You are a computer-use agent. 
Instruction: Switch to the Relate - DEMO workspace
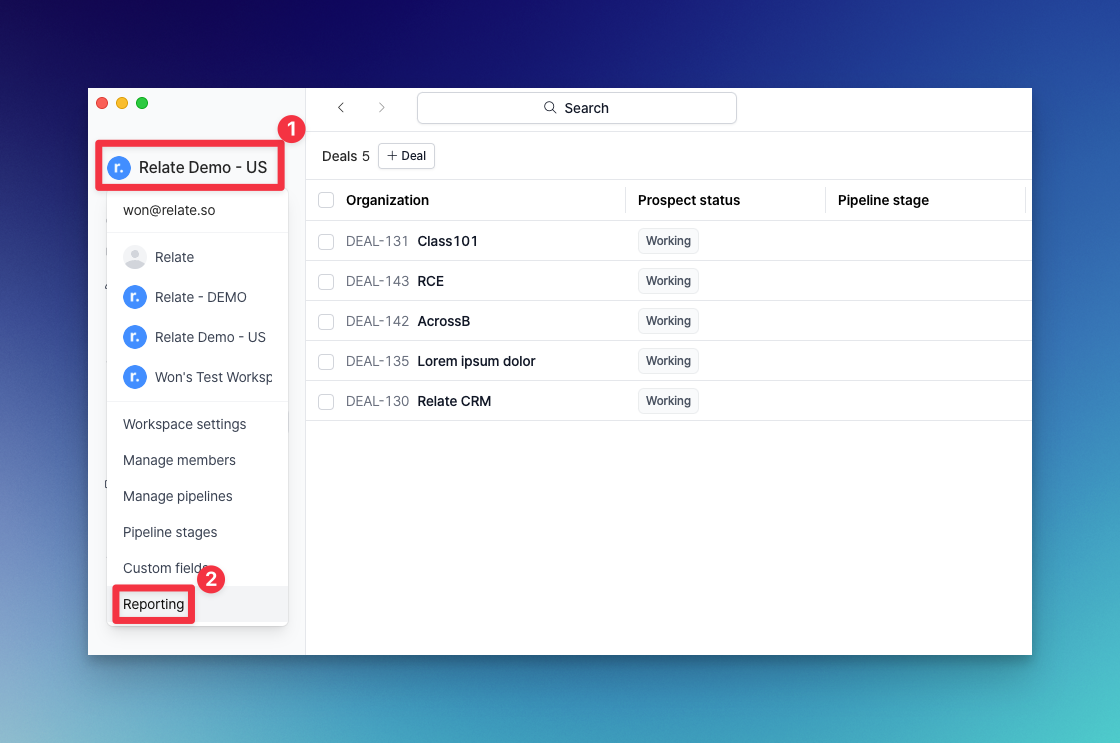tap(197, 297)
